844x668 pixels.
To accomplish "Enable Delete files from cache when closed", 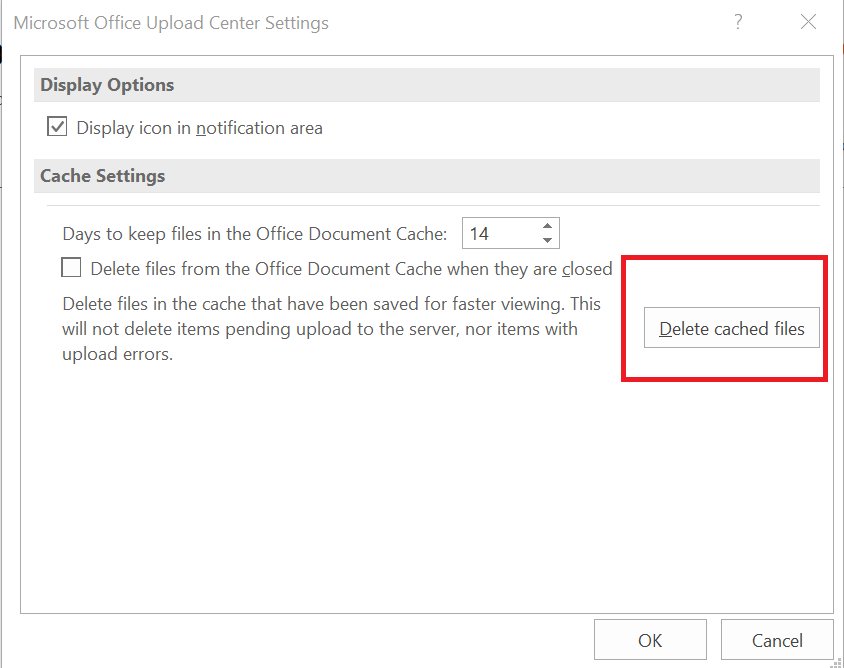I will (71, 268).
